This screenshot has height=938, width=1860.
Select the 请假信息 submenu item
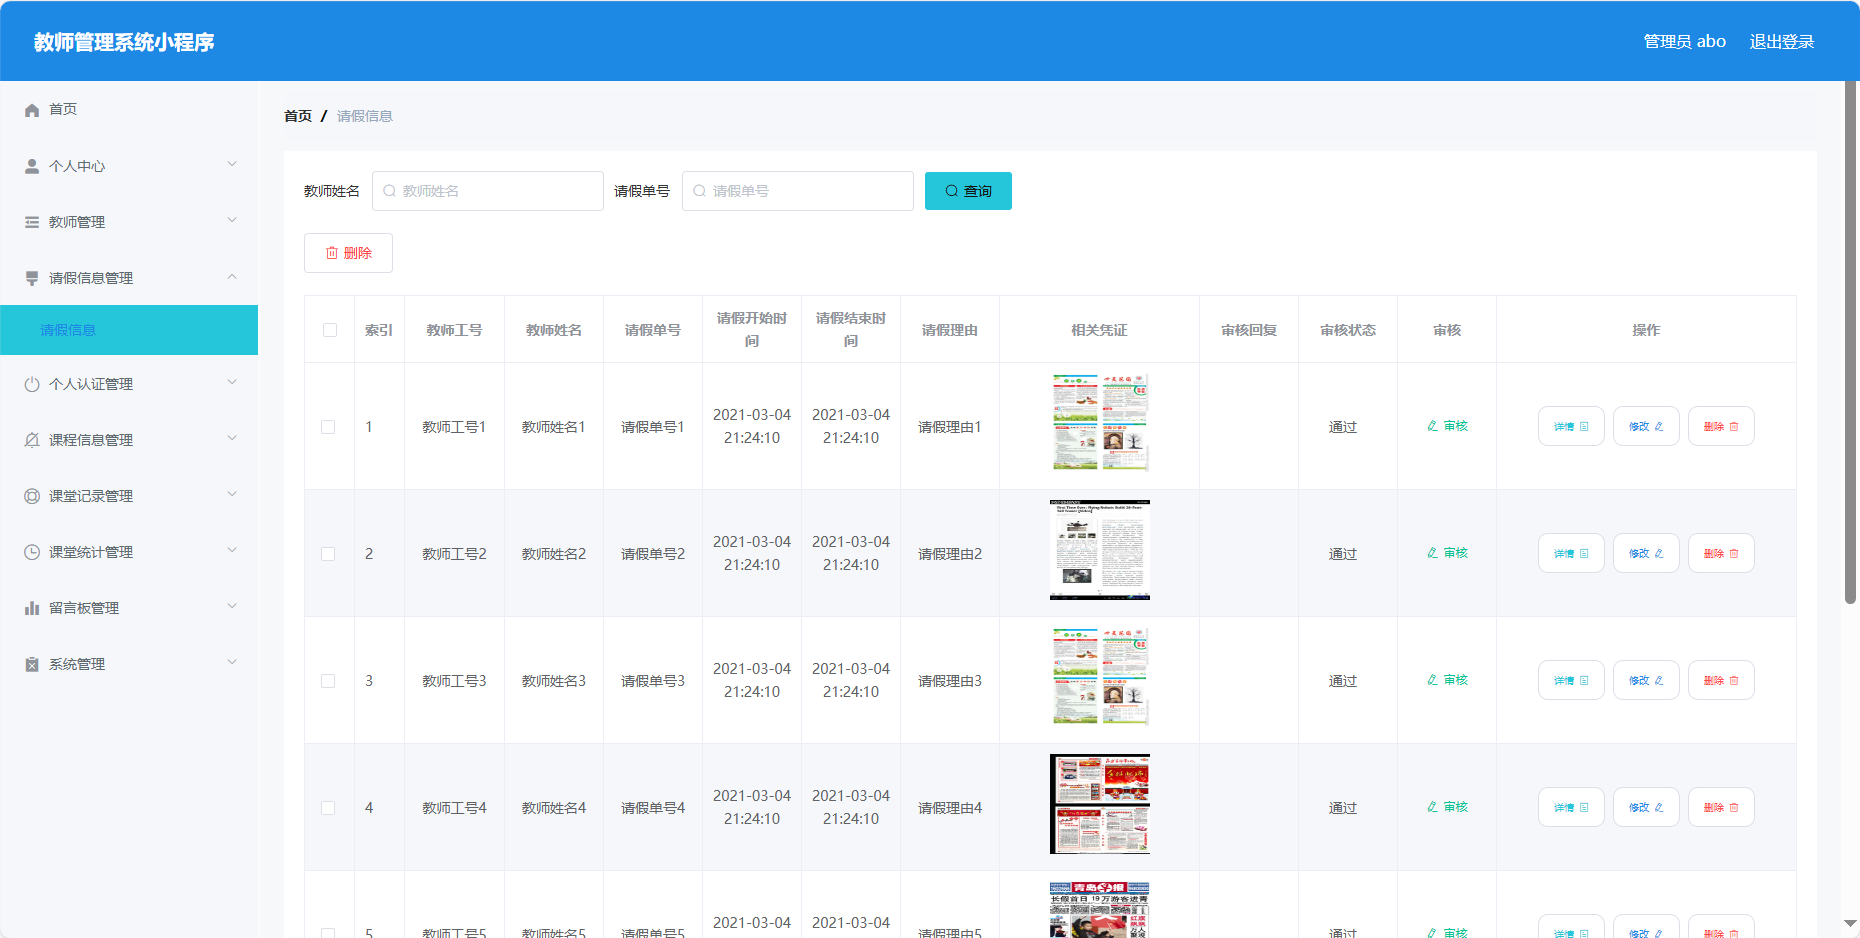[129, 330]
